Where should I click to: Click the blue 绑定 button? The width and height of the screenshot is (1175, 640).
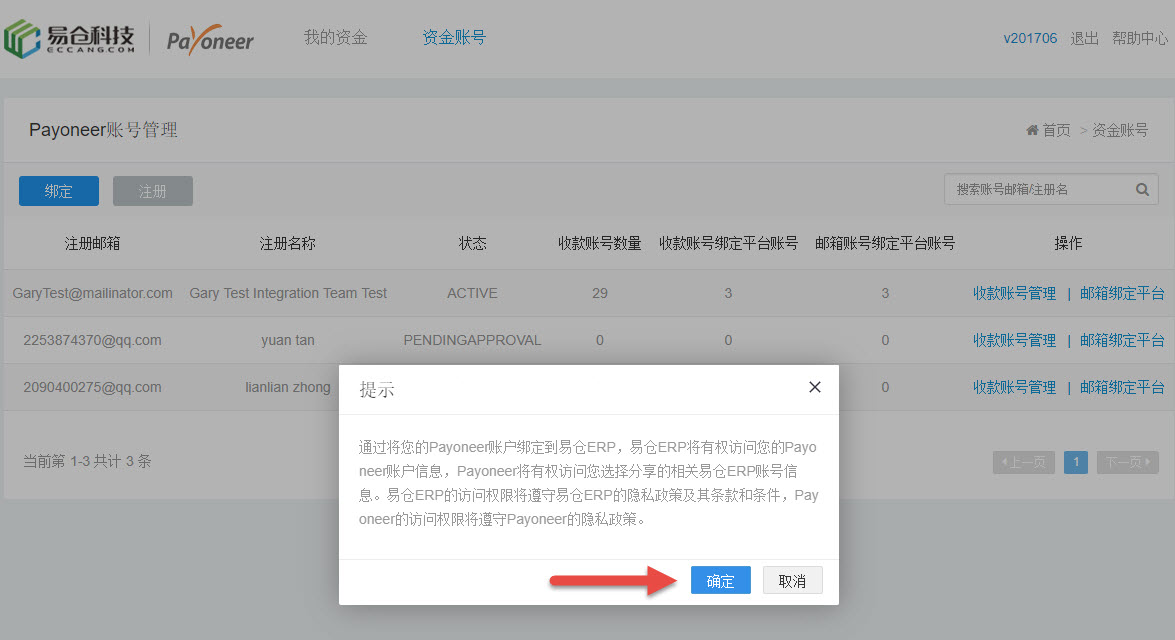58,191
